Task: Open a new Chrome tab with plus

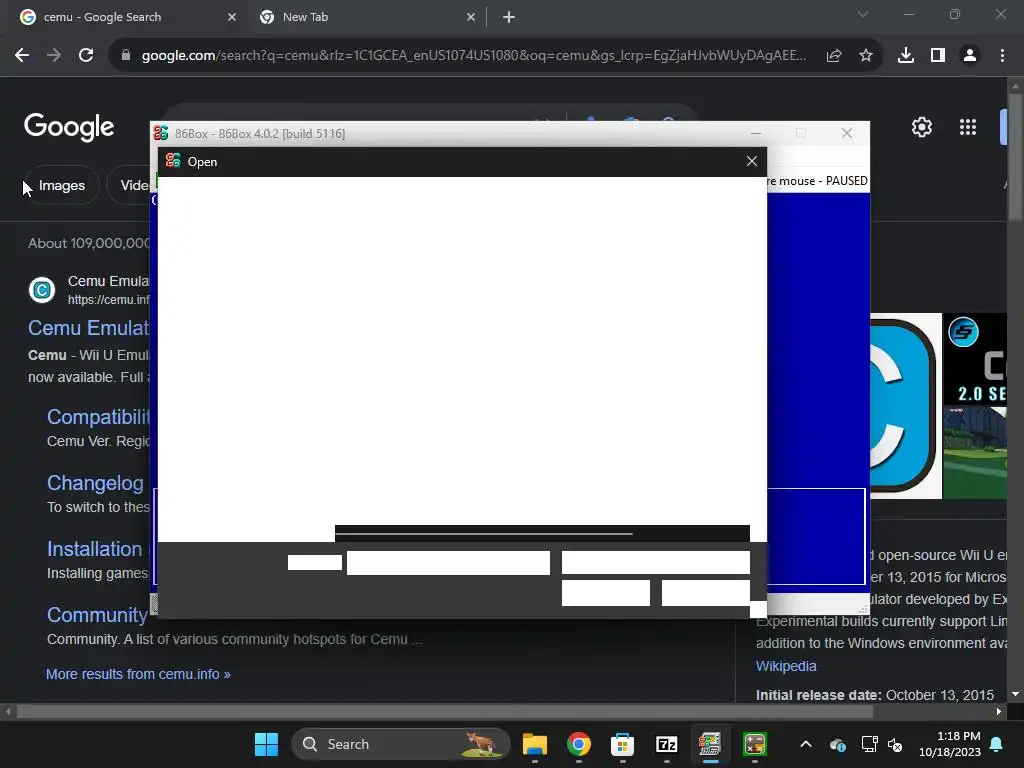Action: [x=509, y=18]
